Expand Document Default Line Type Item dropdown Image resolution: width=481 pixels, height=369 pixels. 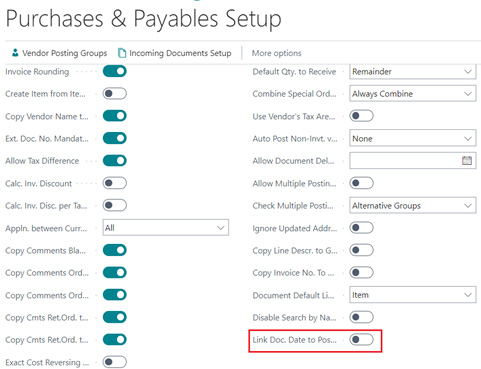click(x=412, y=295)
